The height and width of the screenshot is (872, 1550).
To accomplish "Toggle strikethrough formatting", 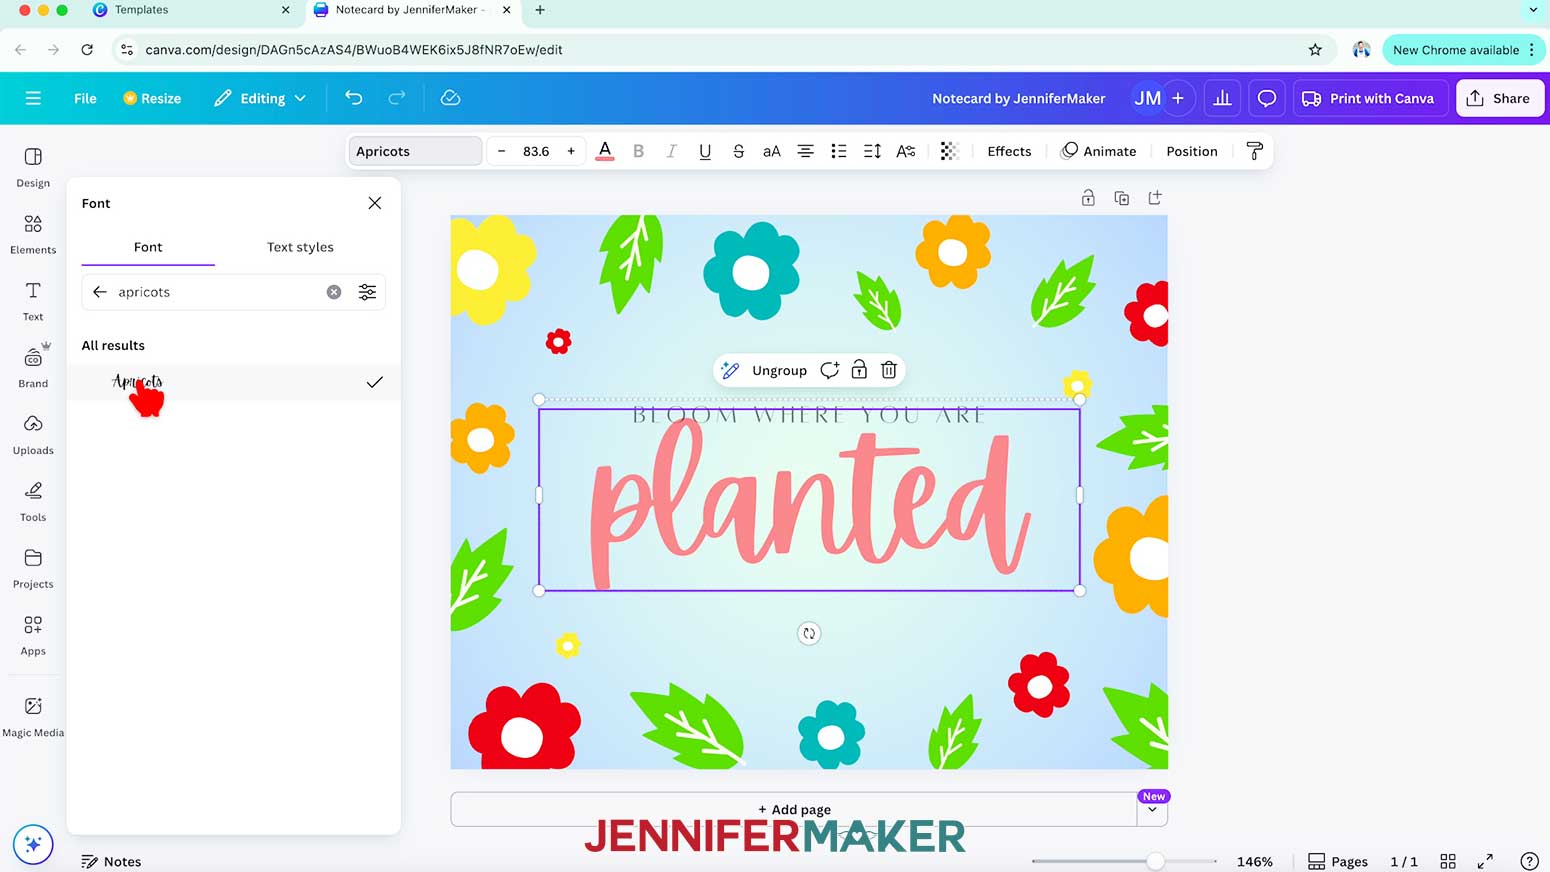I will click(738, 151).
